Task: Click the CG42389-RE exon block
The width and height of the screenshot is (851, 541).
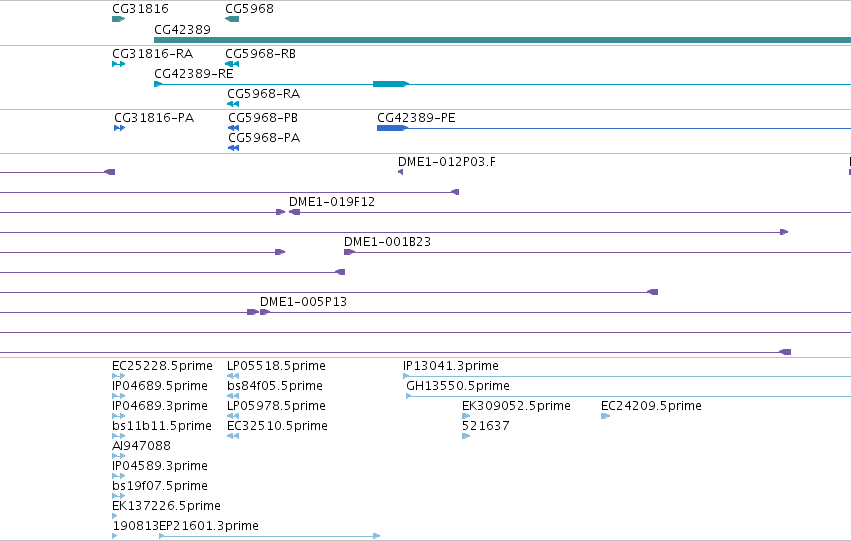Action: tap(390, 84)
